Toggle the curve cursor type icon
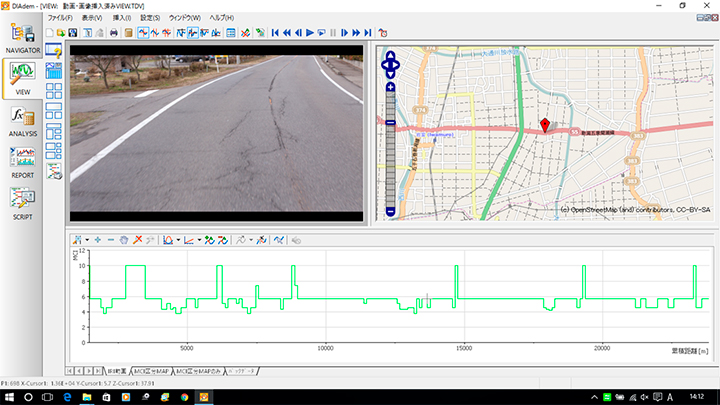Viewport: 720px width, 405px height. coord(192,33)
